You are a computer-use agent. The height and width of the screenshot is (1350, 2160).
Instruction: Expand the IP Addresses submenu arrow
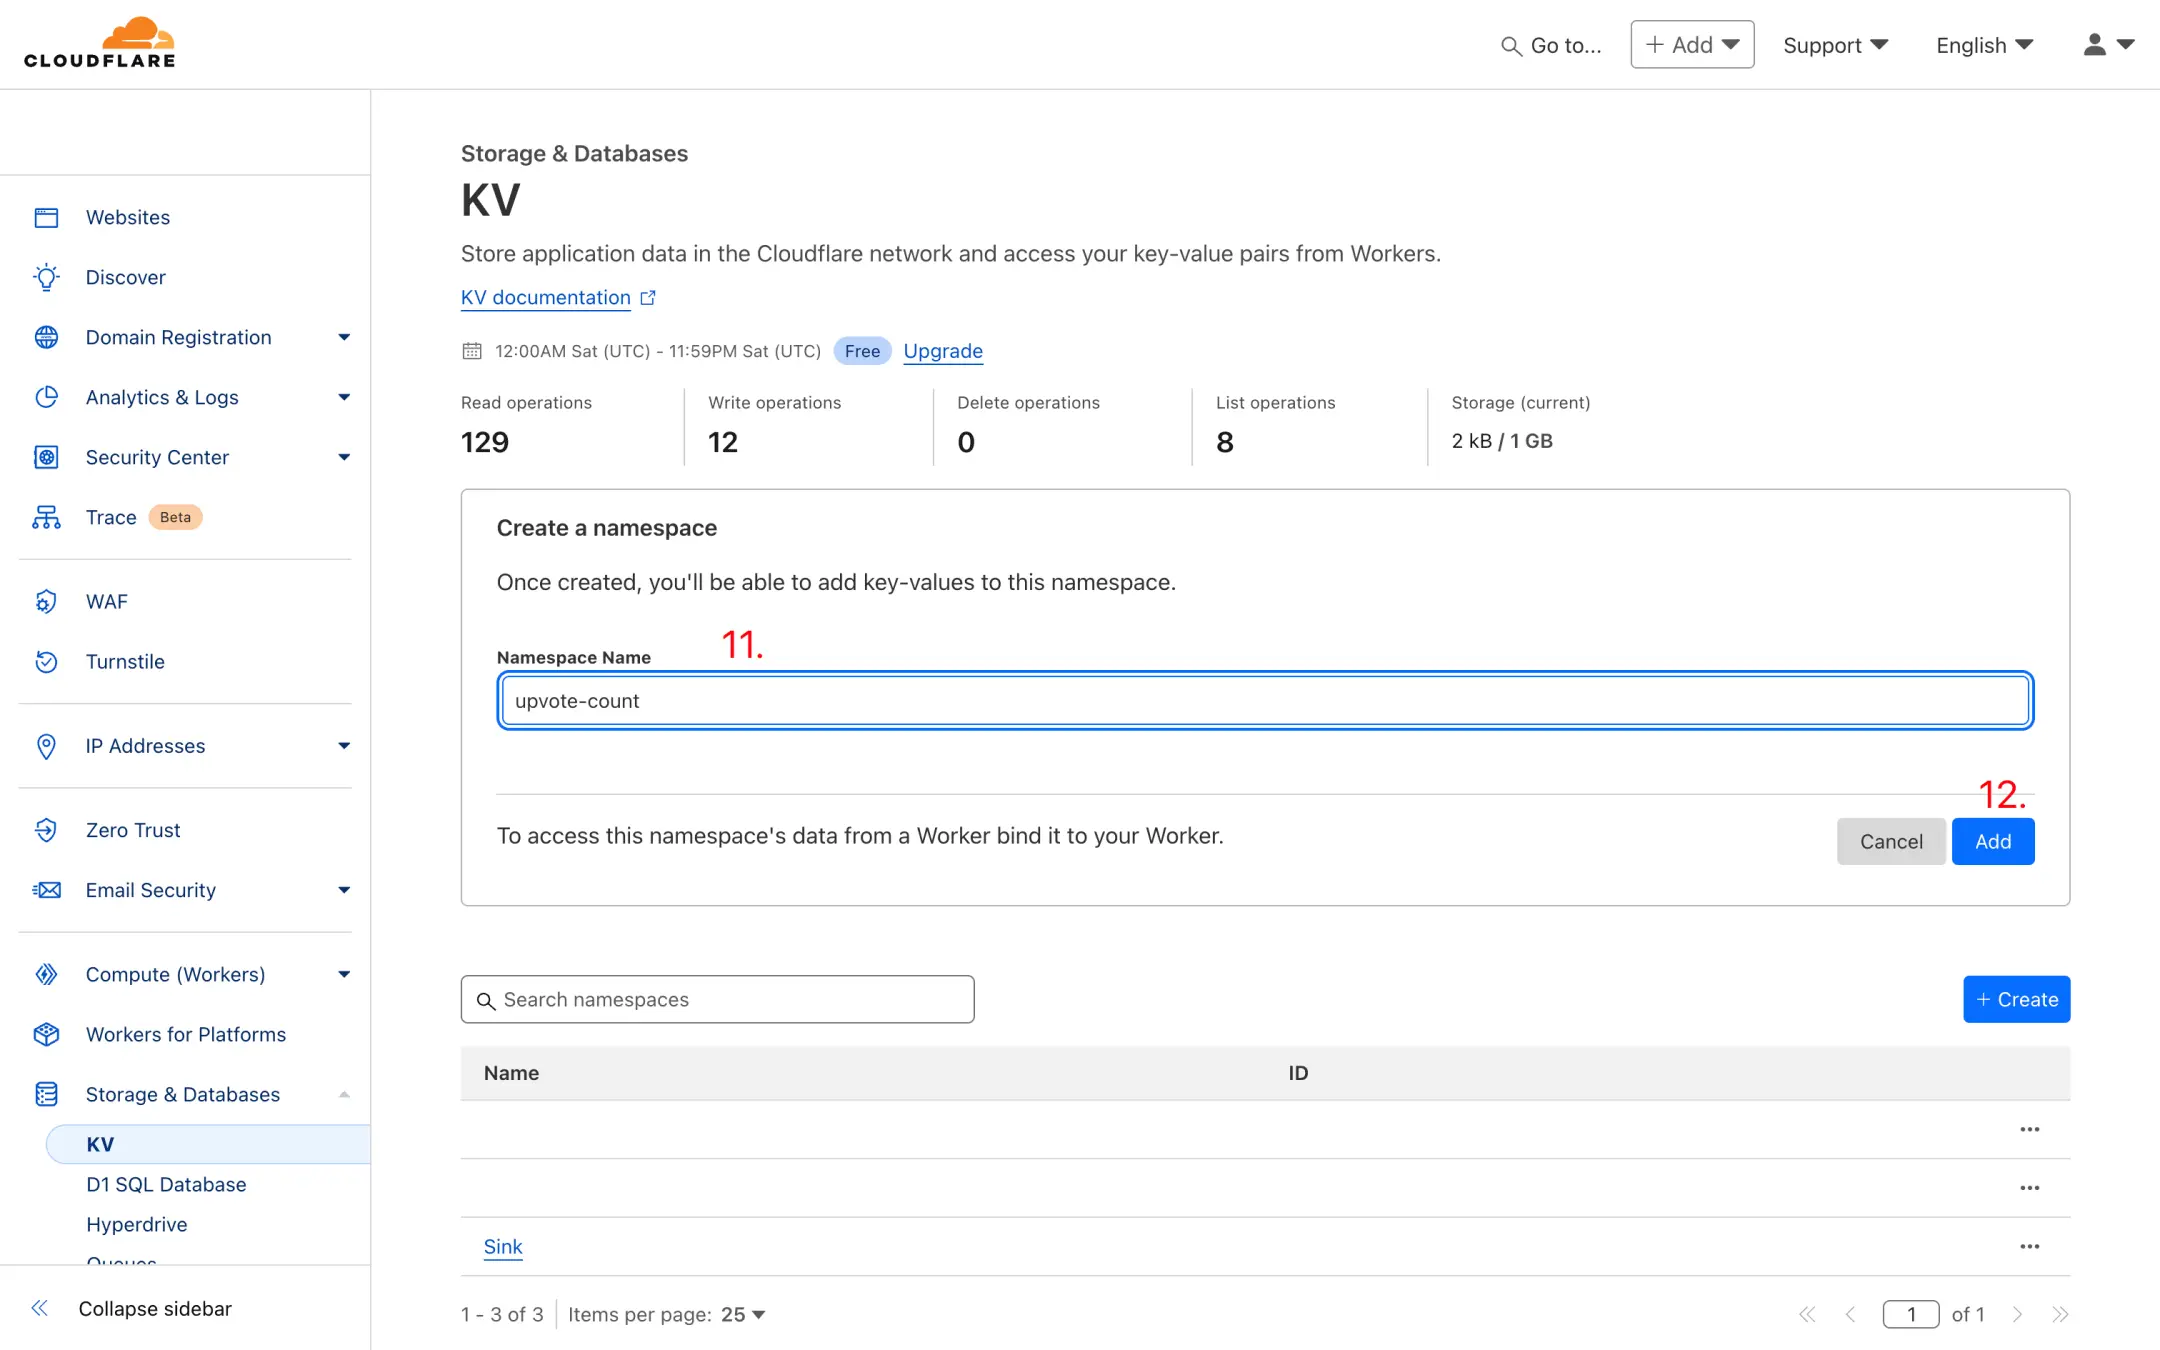point(344,746)
